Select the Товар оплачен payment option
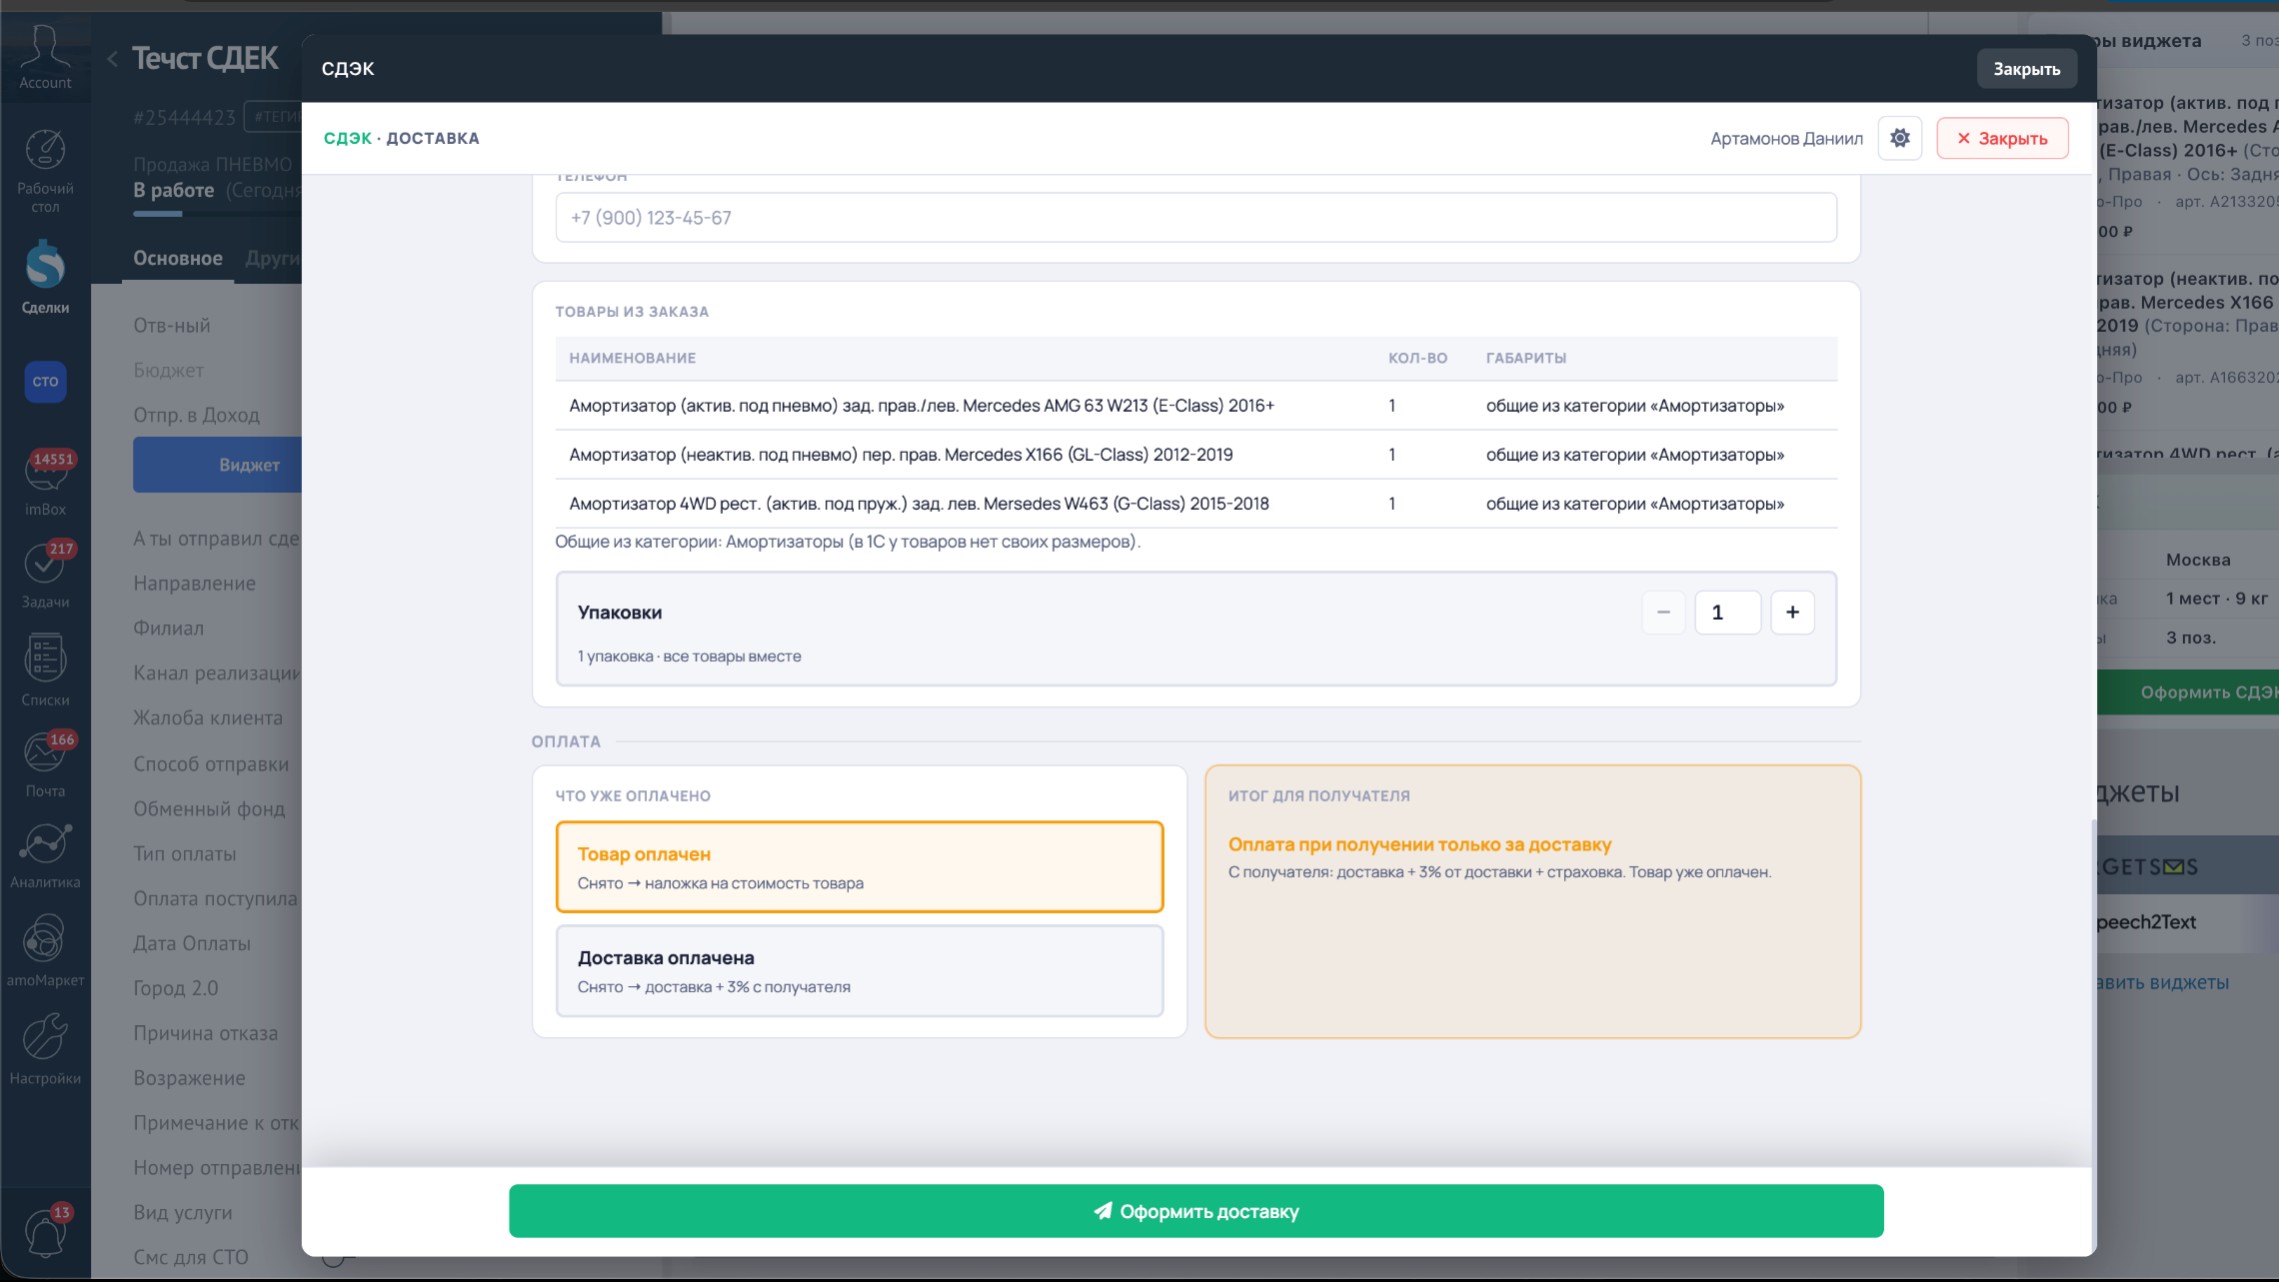The width and height of the screenshot is (2279, 1282). (860, 867)
